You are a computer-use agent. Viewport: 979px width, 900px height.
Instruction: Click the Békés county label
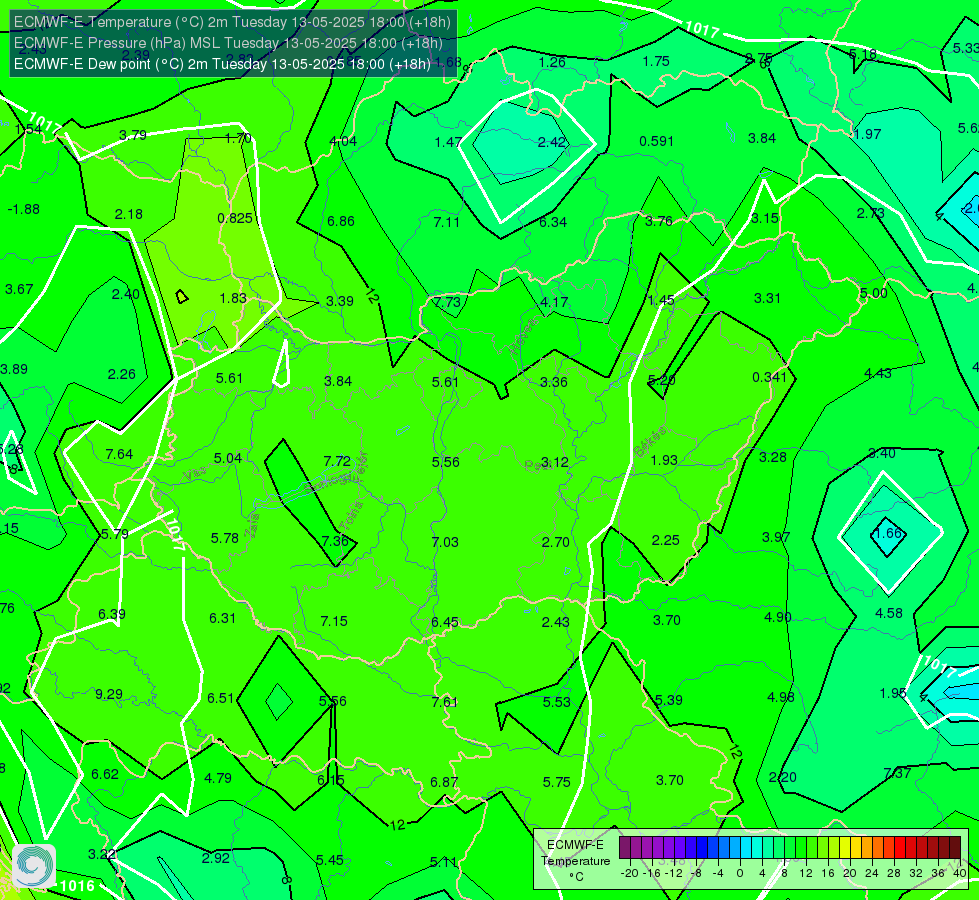(x=649, y=442)
